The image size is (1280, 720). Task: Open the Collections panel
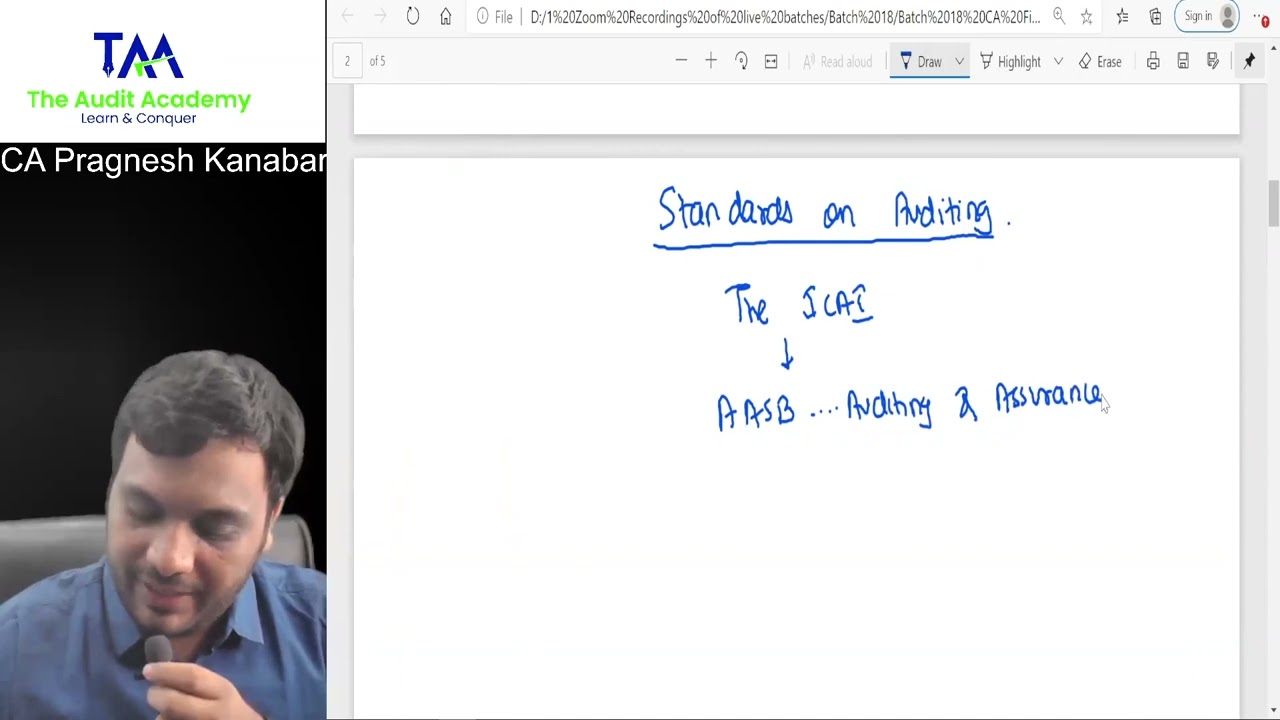[x=1155, y=16]
